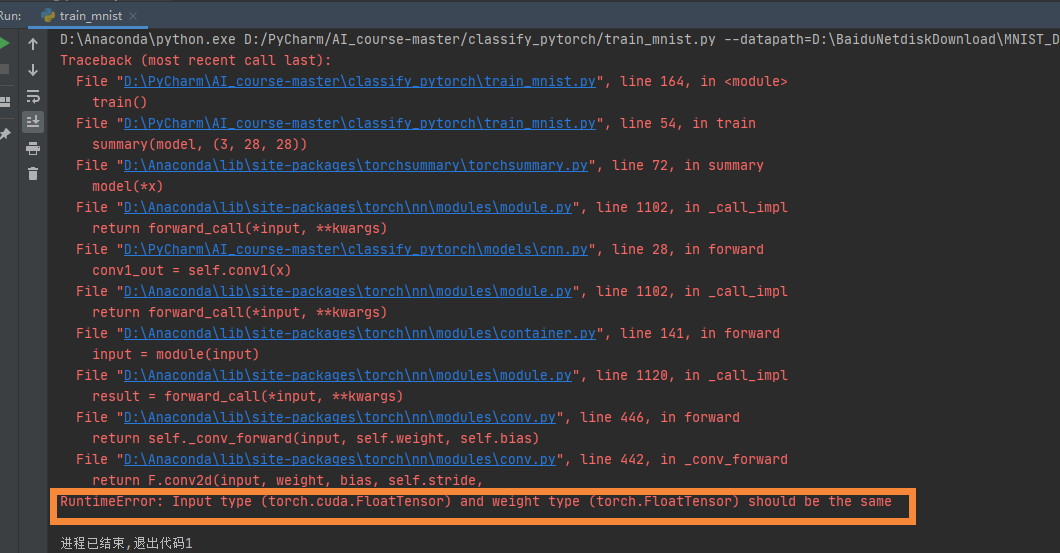Viewport: 1060px width, 553px height.
Task: Stop the process with the square stop icon
Action: 4,70
